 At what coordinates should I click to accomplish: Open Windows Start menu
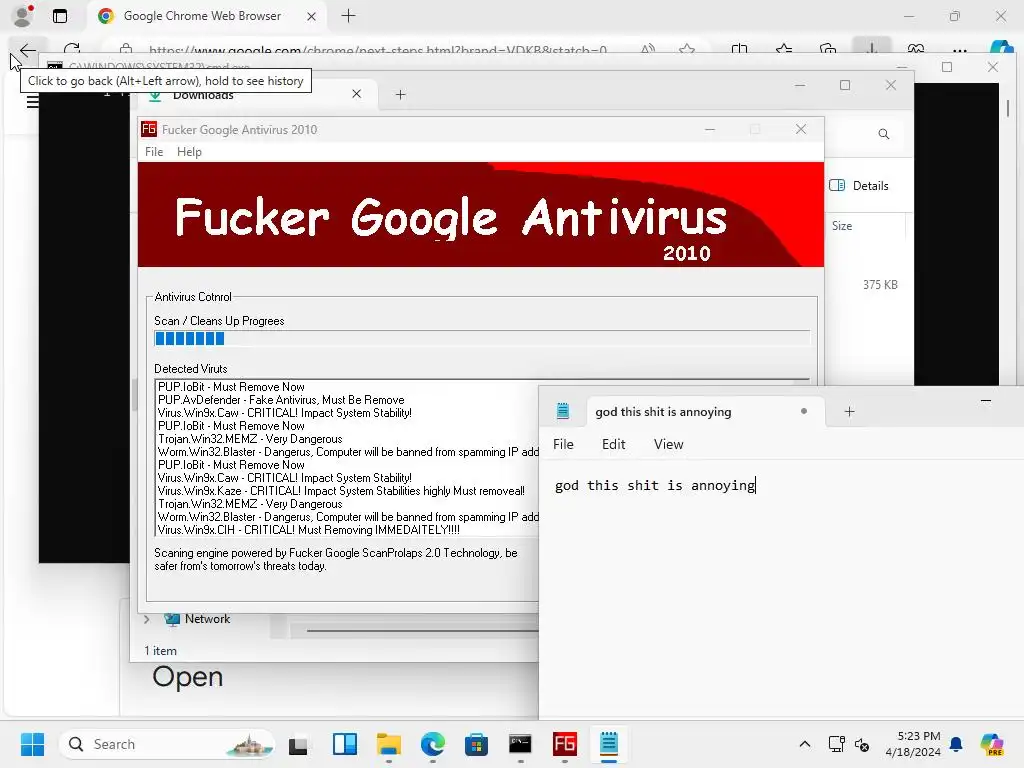(x=32, y=744)
